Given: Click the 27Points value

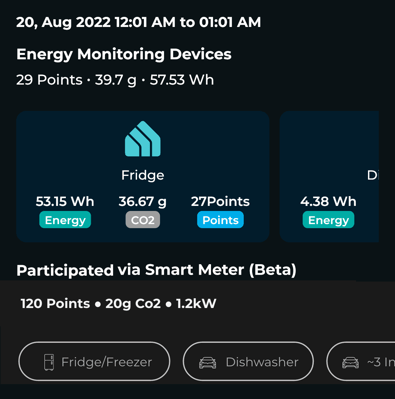Looking at the screenshot, I should click(220, 201).
